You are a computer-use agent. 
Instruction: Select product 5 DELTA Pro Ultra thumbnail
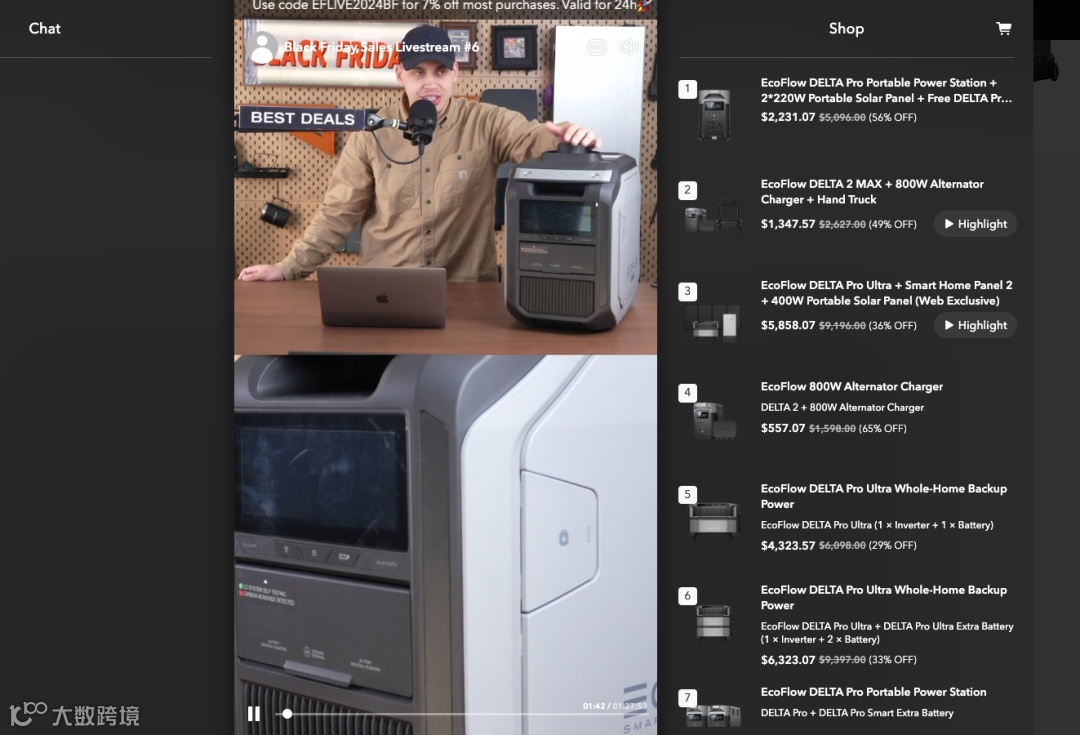[x=714, y=520]
